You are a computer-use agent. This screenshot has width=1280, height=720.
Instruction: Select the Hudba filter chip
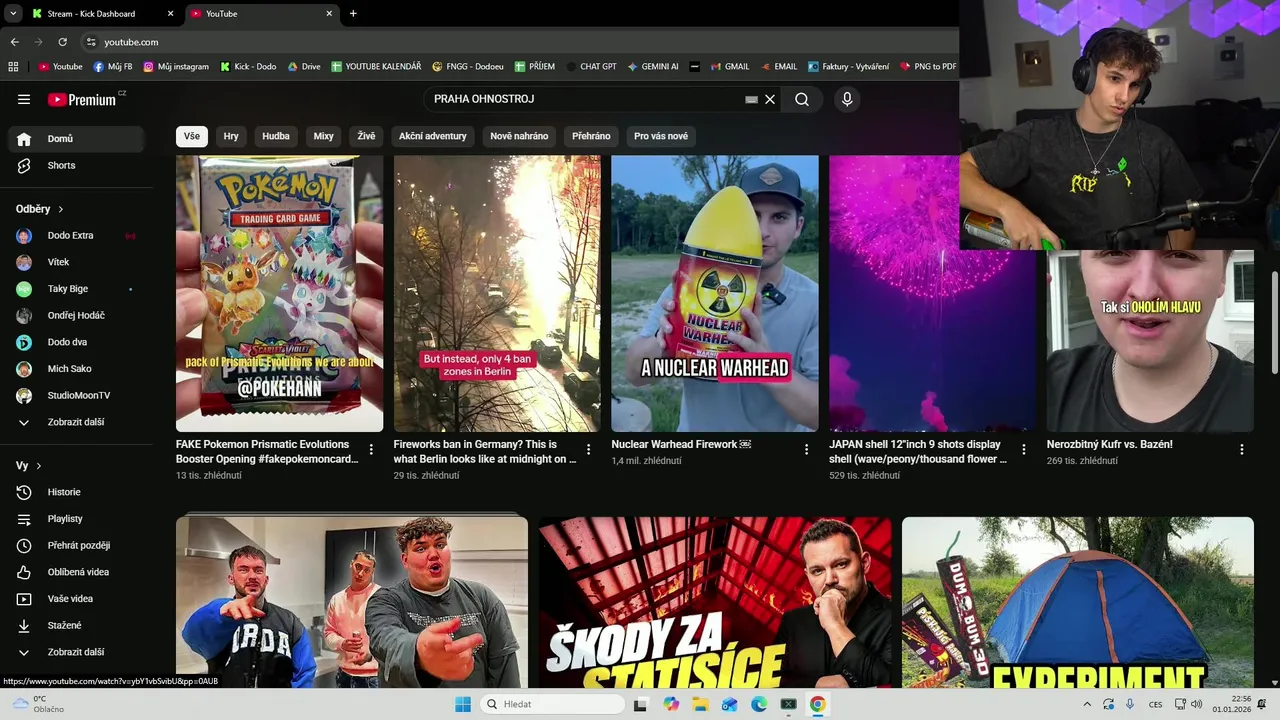276,136
